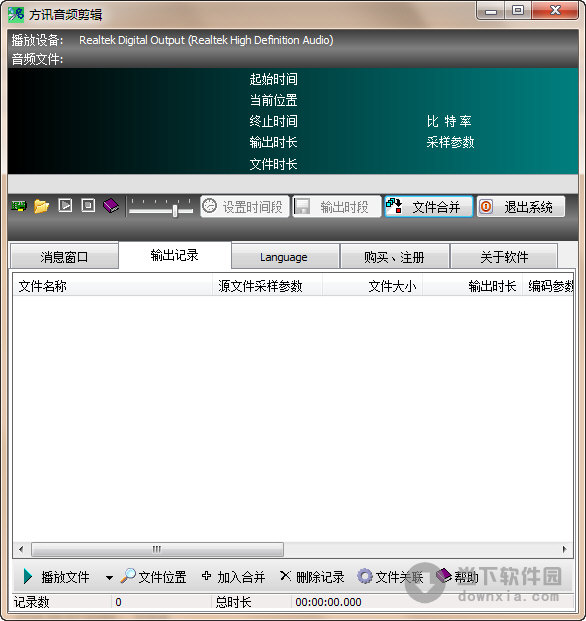Click the 退出系统 button
586x621 pixels.
pos(521,206)
